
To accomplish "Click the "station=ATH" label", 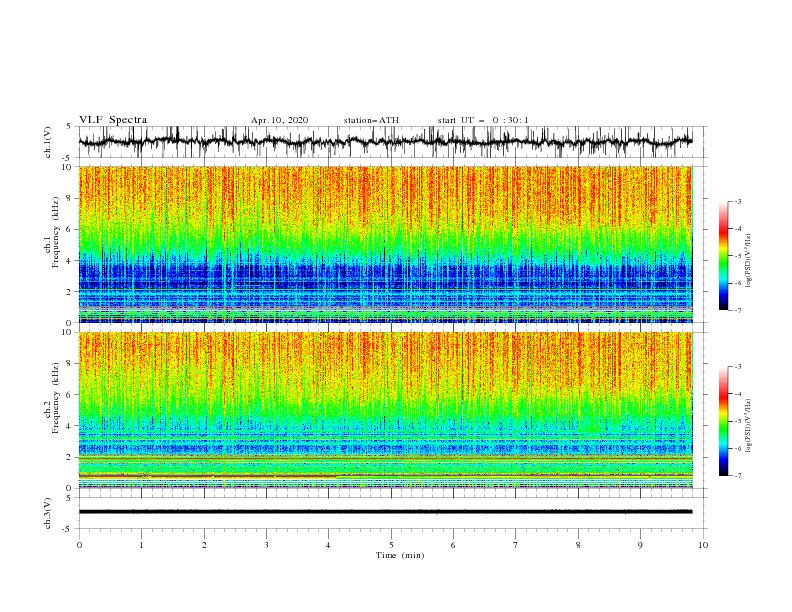I will tap(371, 120).
